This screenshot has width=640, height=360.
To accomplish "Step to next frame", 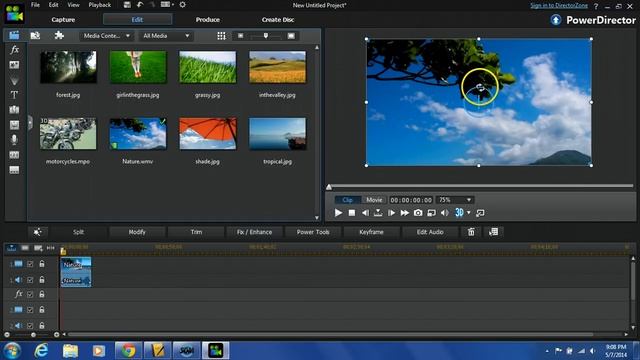I will coord(391,213).
